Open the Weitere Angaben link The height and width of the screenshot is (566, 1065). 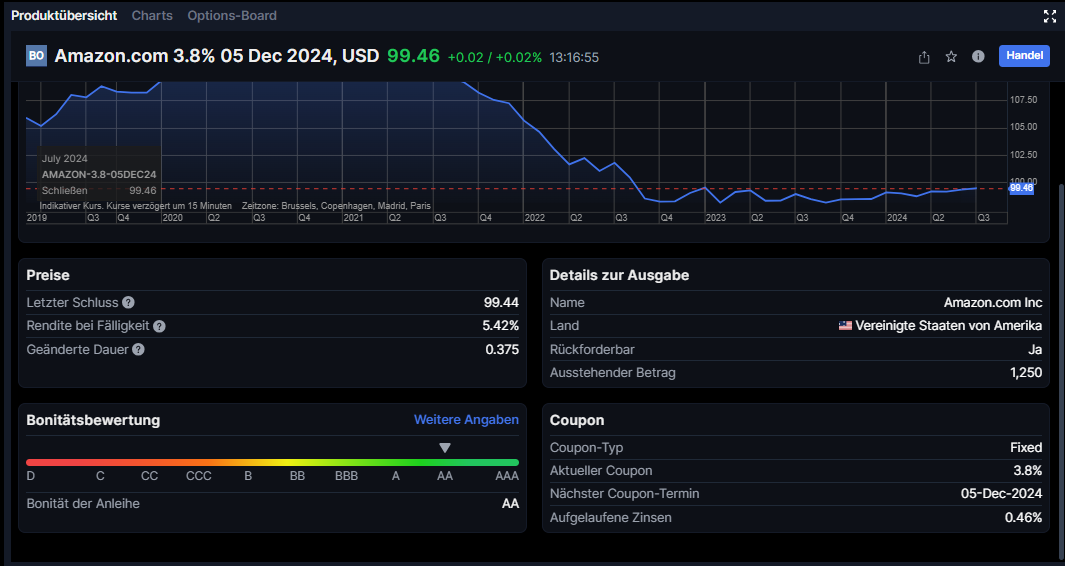coord(466,420)
